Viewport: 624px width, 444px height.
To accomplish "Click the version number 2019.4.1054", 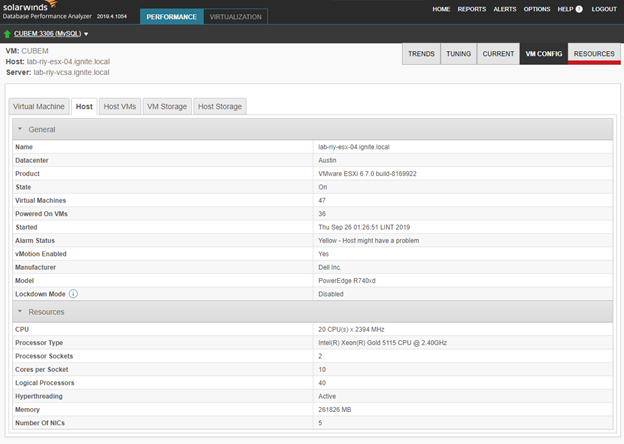I will click(x=112, y=16).
